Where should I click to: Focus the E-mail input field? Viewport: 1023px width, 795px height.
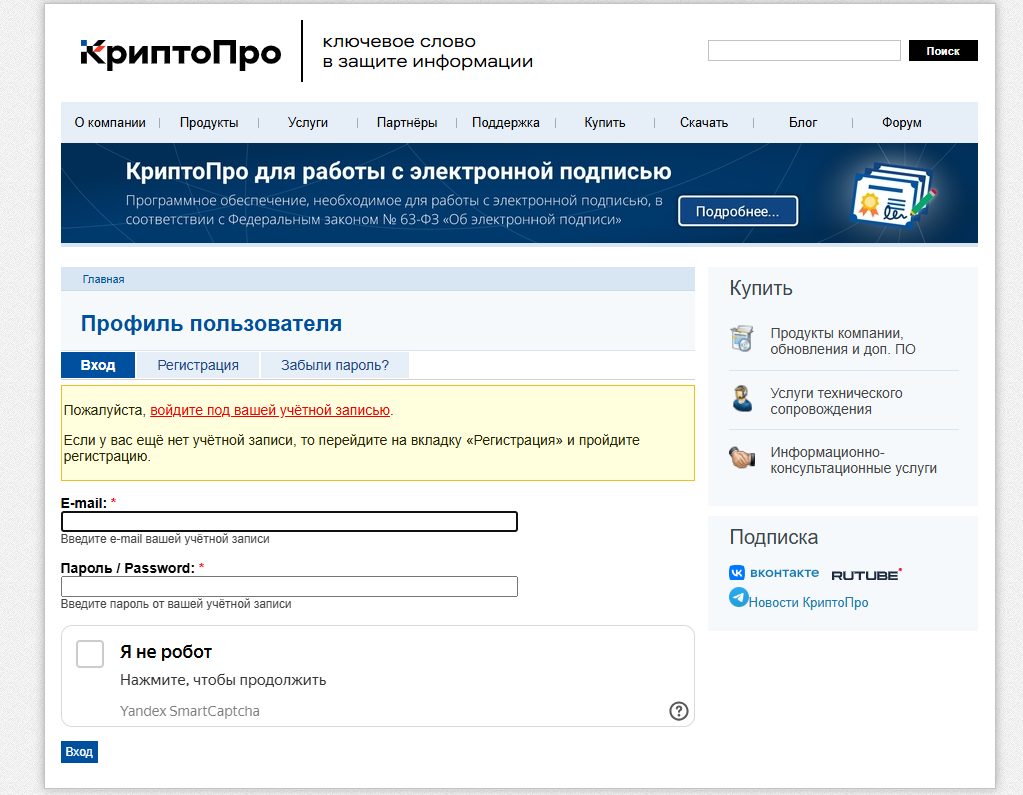[x=289, y=522]
